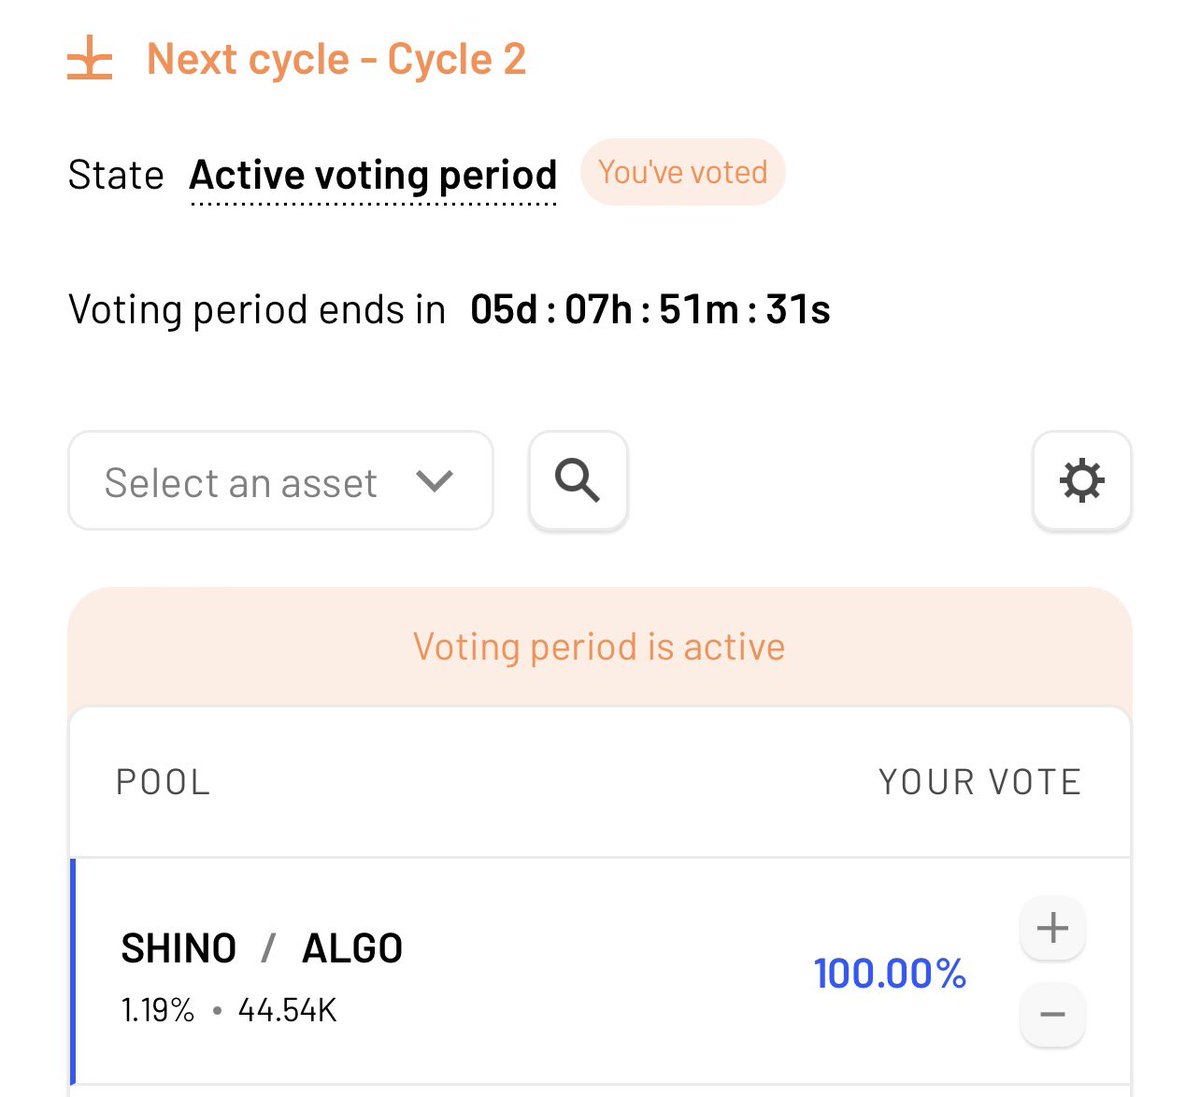Click the 1.19% pool share figure
Viewport: 1200px width, 1097px height.
point(158,1010)
